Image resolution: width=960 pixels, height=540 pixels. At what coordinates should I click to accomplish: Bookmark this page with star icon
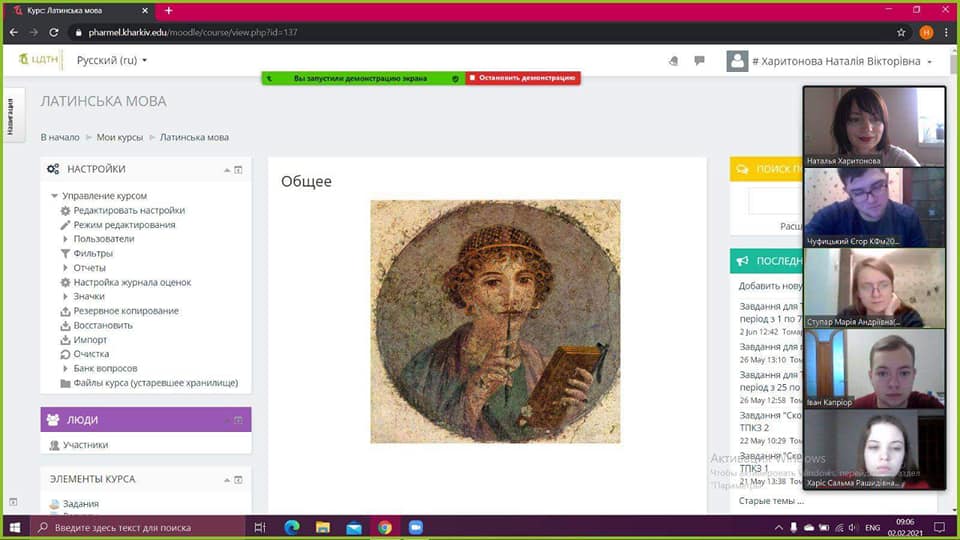[901, 32]
